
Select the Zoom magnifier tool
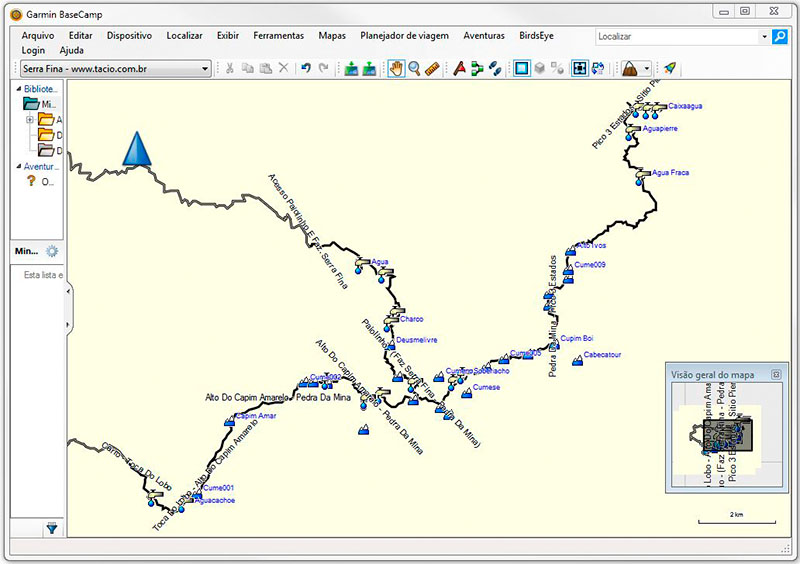tap(414, 68)
